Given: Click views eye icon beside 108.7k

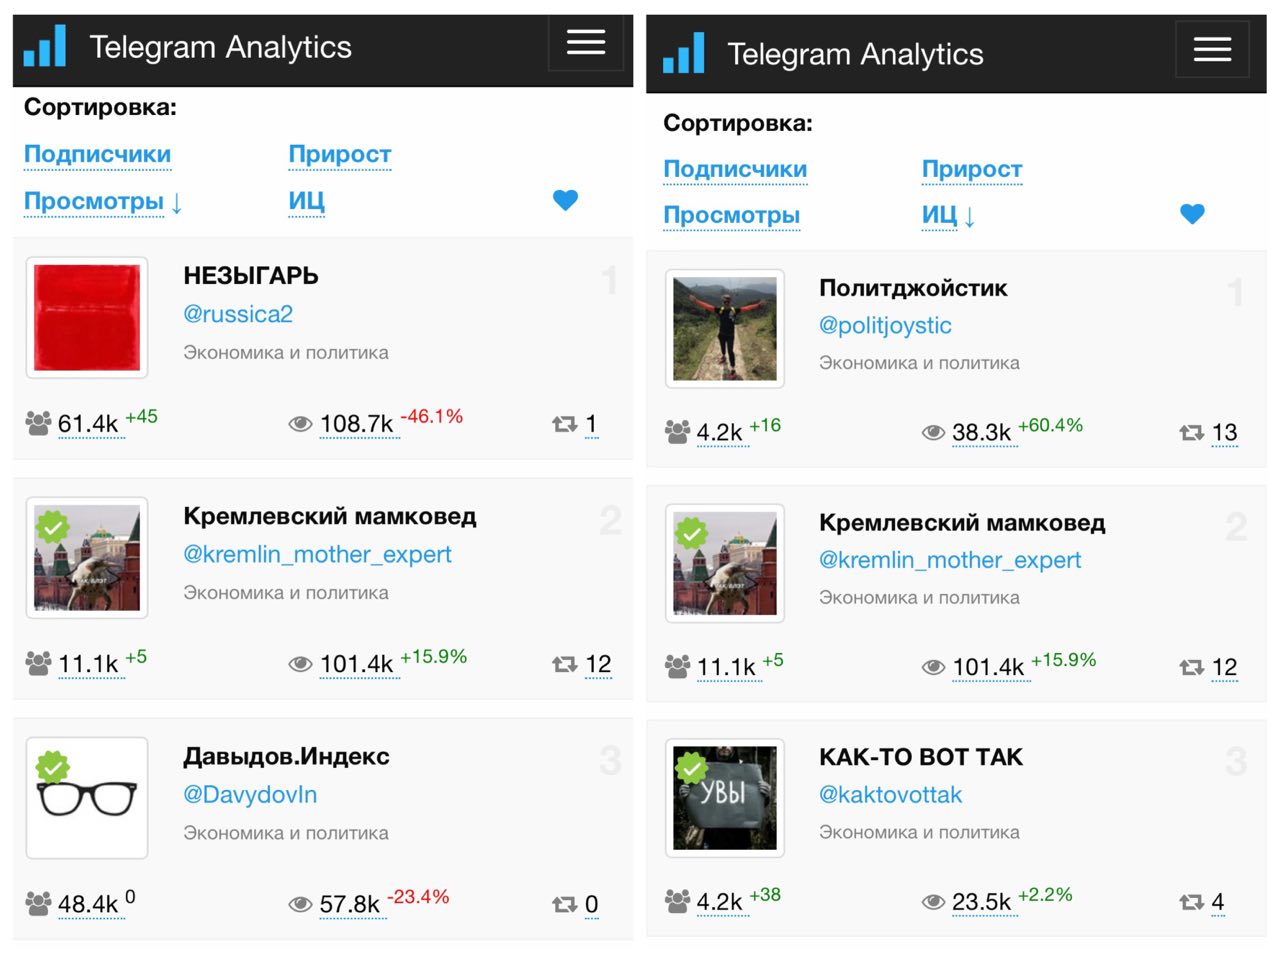Looking at the screenshot, I should 300,424.
